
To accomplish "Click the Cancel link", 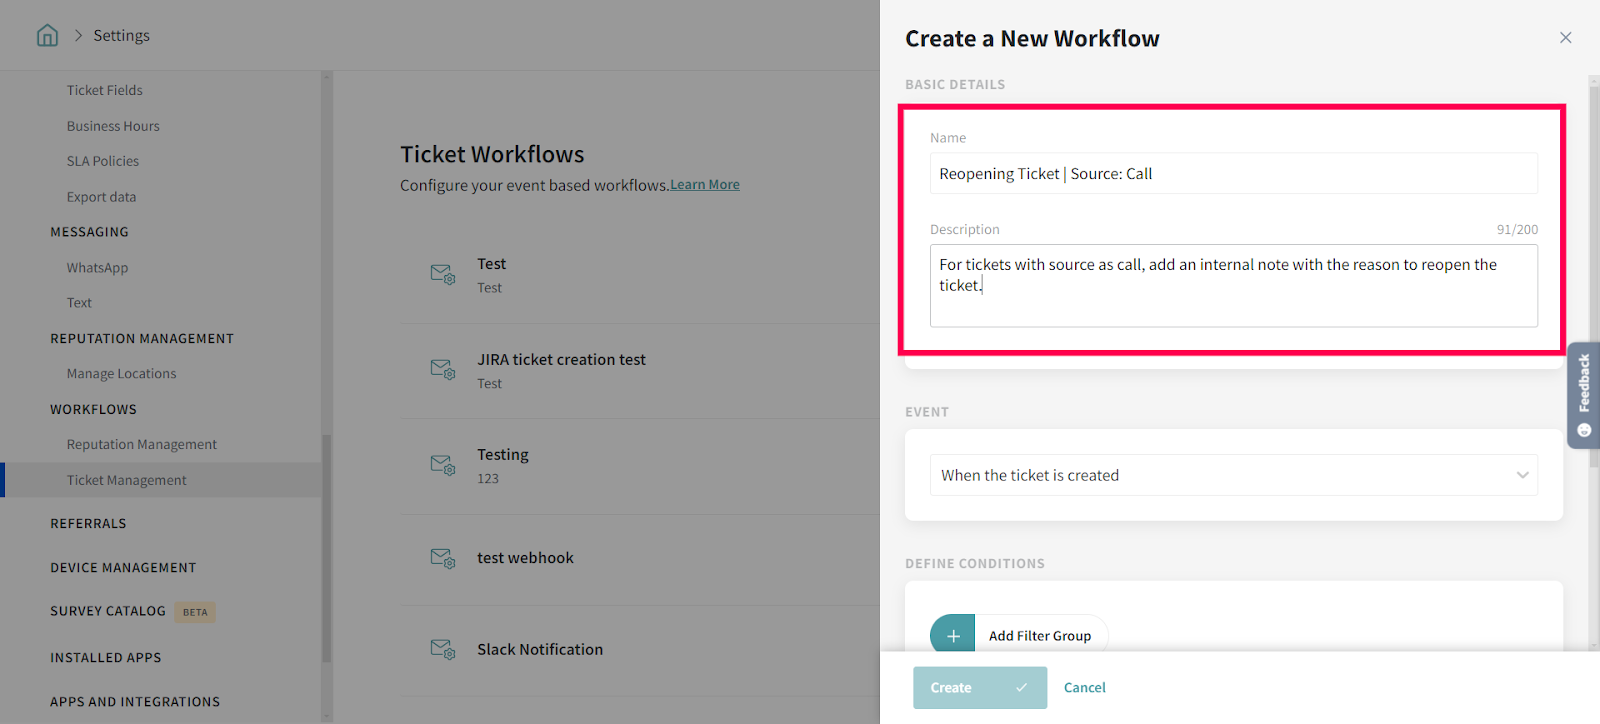I will (1084, 687).
